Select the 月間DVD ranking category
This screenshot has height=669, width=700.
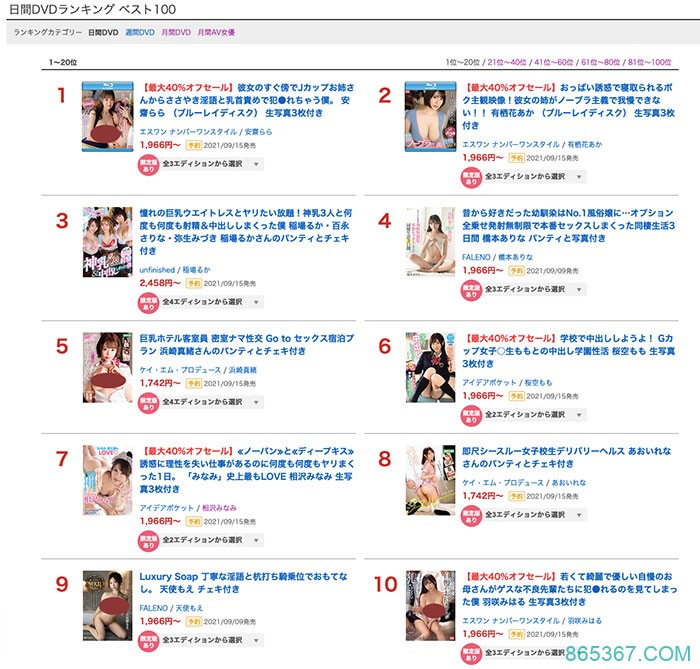pyautogui.click(x=176, y=33)
